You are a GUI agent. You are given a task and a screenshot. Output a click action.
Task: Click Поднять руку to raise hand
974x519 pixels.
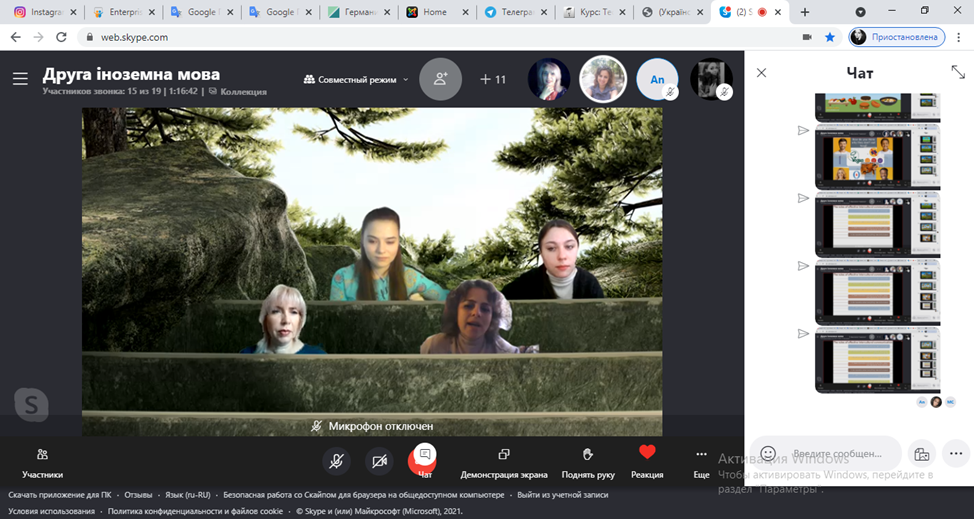[x=588, y=462]
